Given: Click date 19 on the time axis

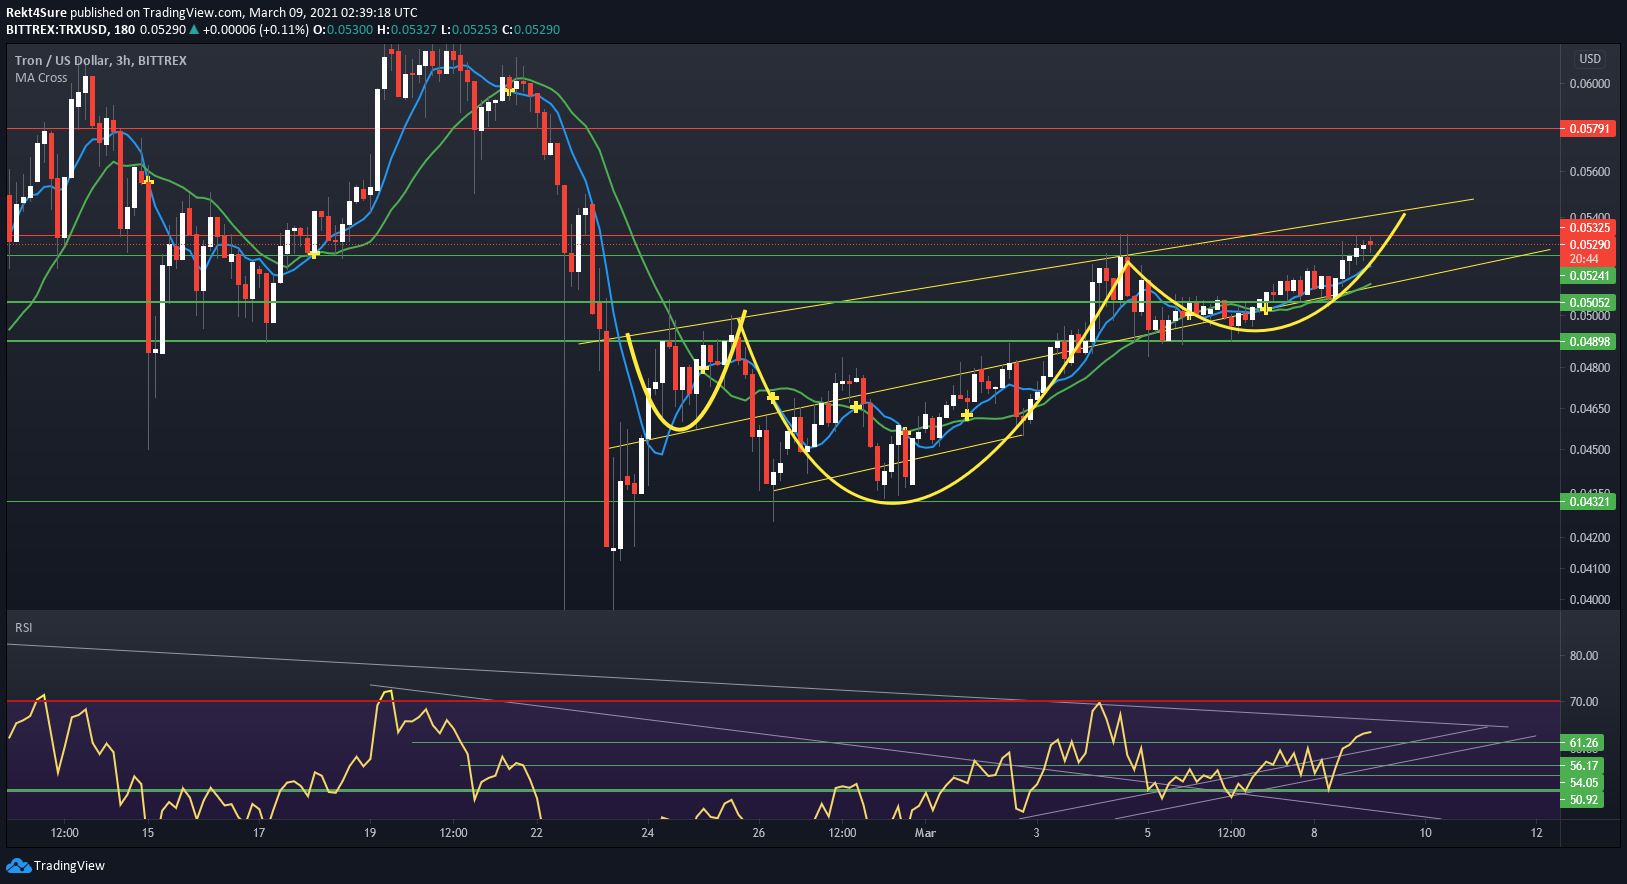Looking at the screenshot, I should (370, 832).
